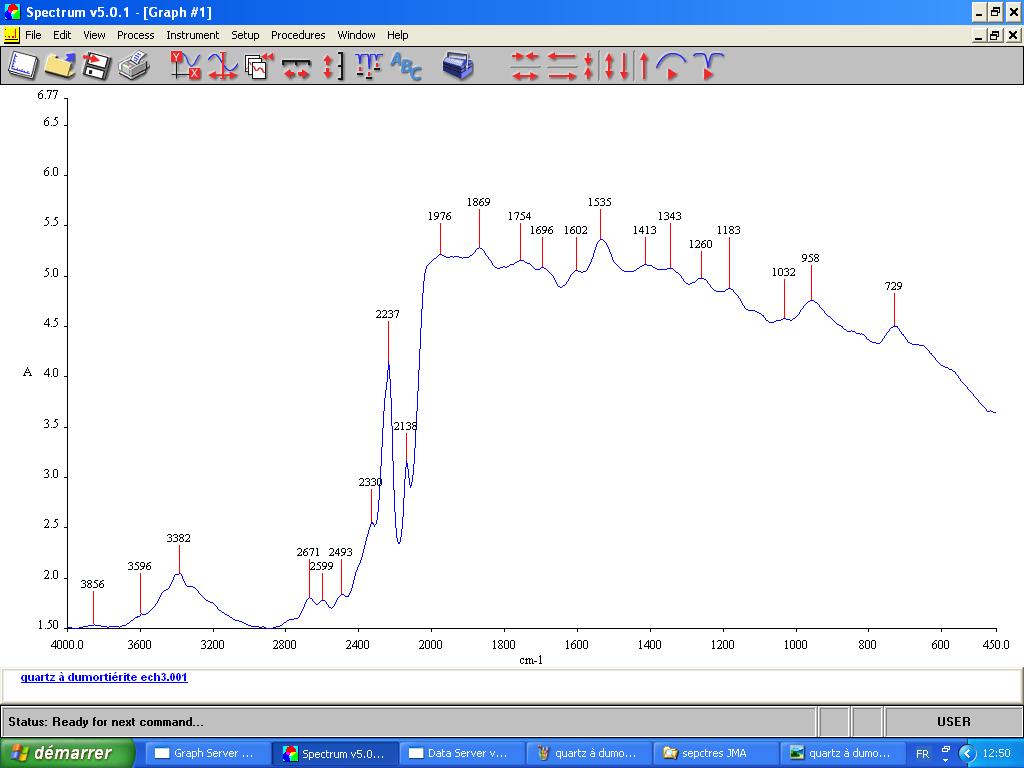Click the FR language indicator in tray
Screen dimensions: 1024x768
(x=922, y=753)
